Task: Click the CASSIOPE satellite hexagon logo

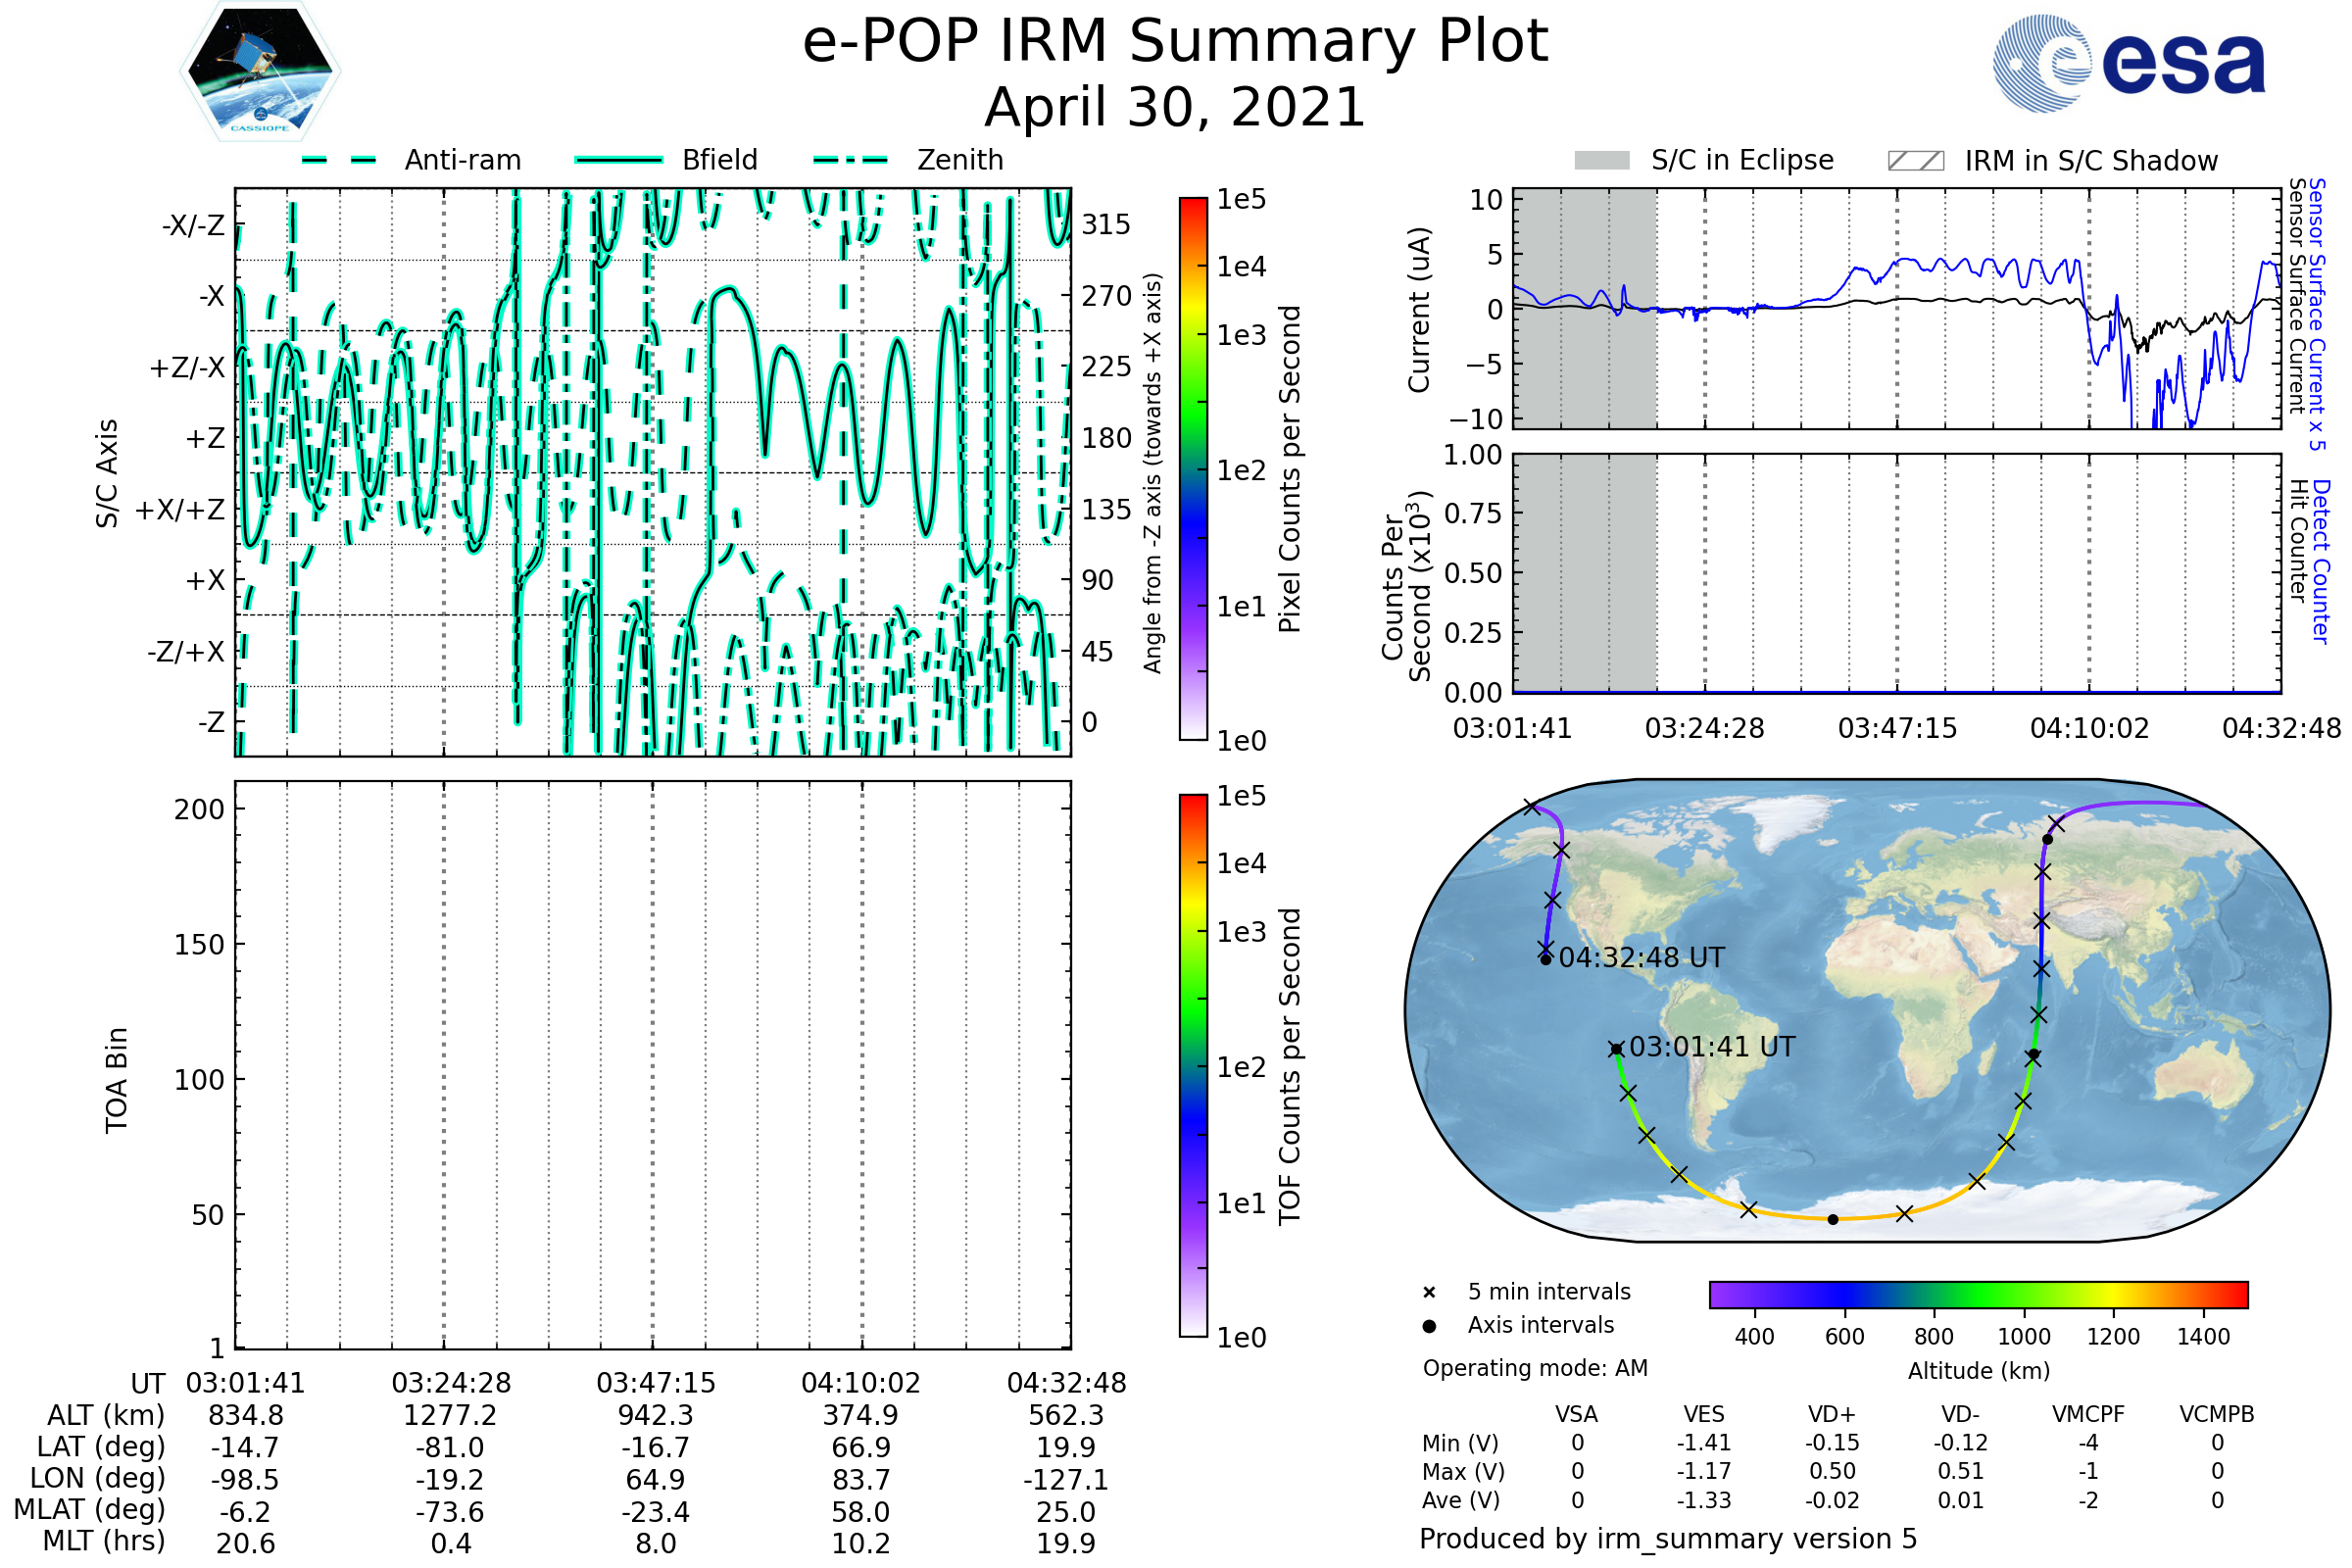Action: pos(260,72)
